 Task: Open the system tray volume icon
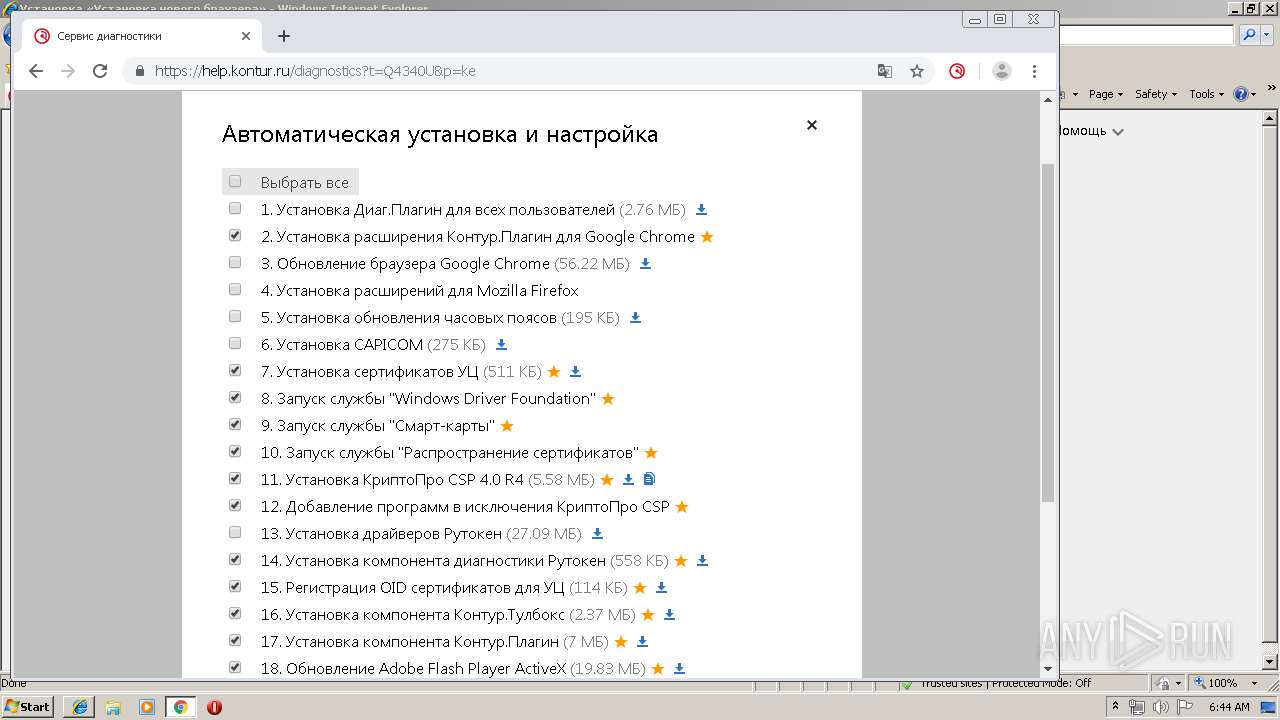[1160, 707]
